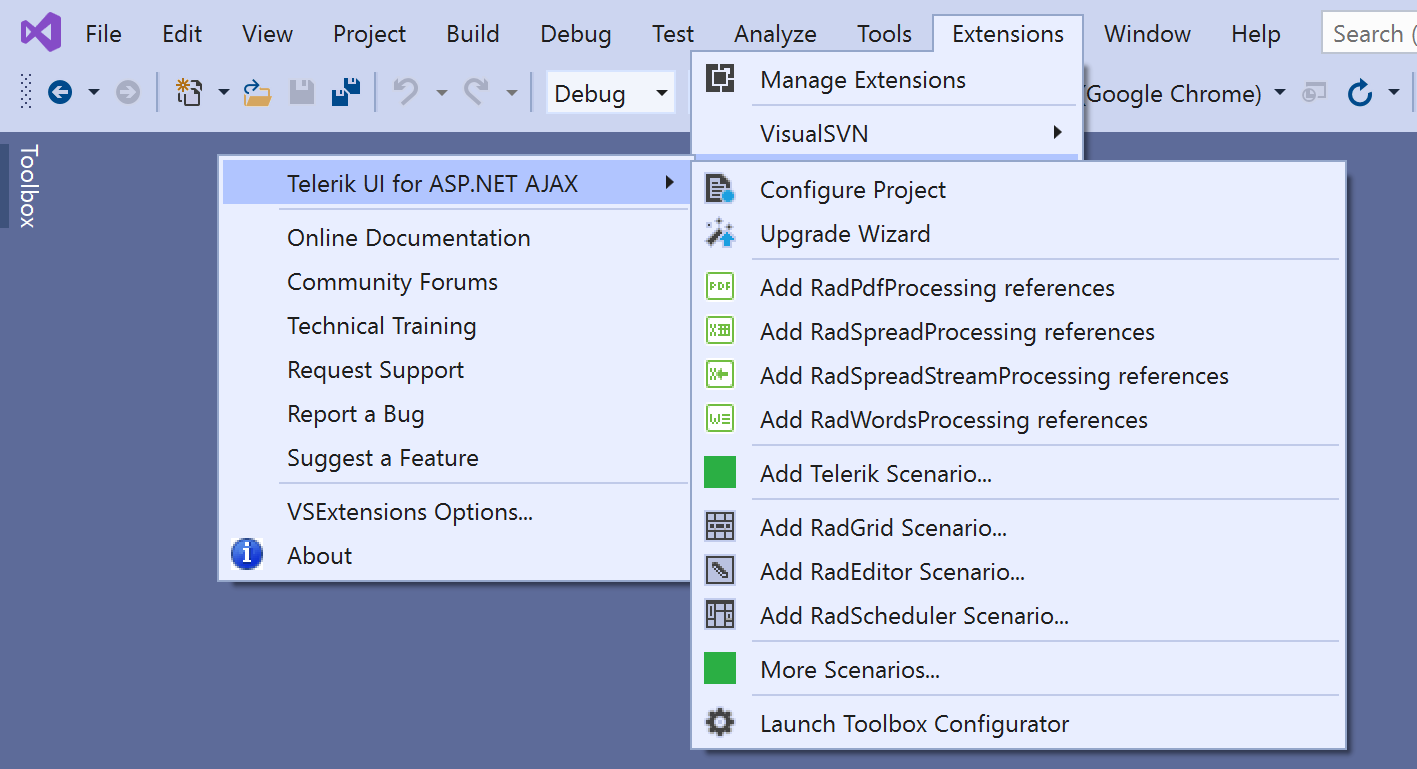This screenshot has height=769, width=1417.
Task: Click Report a Bug
Action: pyautogui.click(x=356, y=414)
